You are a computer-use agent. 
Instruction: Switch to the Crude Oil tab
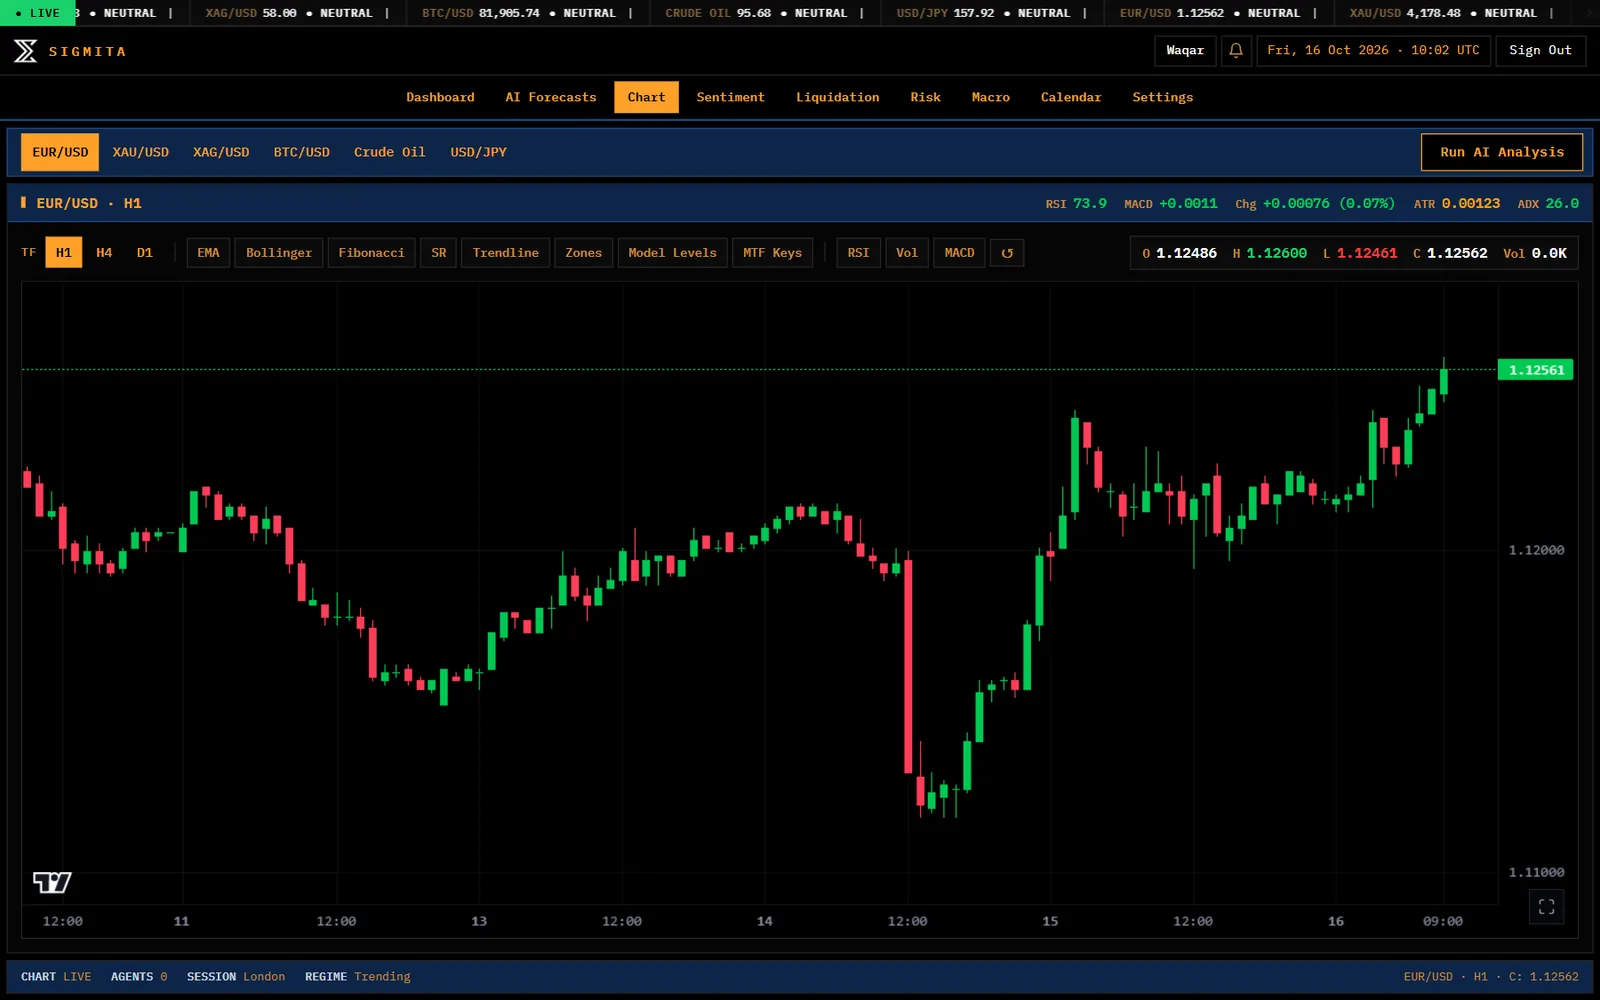coord(389,152)
